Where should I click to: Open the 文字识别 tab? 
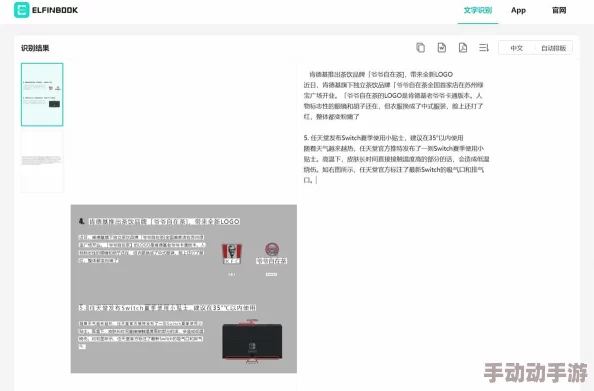478,10
